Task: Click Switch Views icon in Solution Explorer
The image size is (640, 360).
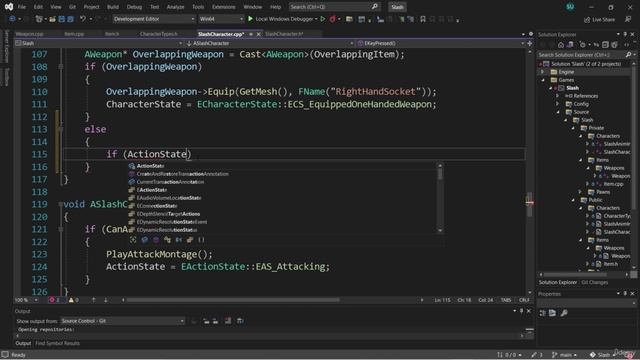Action: (x=570, y=44)
